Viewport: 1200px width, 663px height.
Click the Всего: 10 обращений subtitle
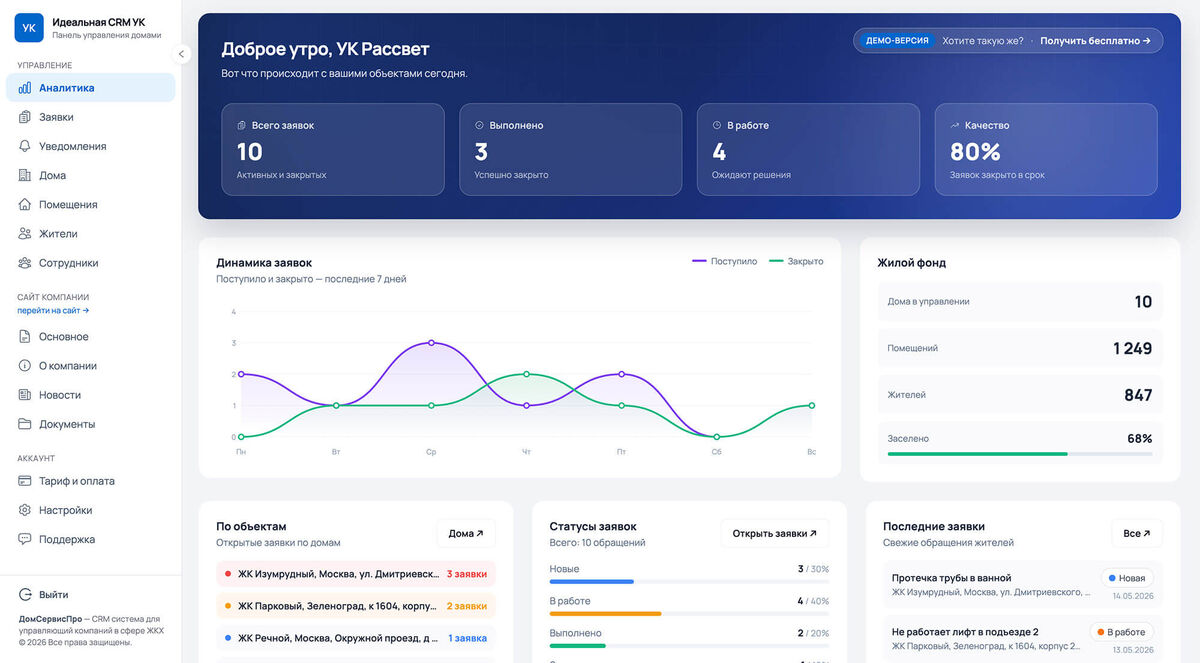pos(598,543)
